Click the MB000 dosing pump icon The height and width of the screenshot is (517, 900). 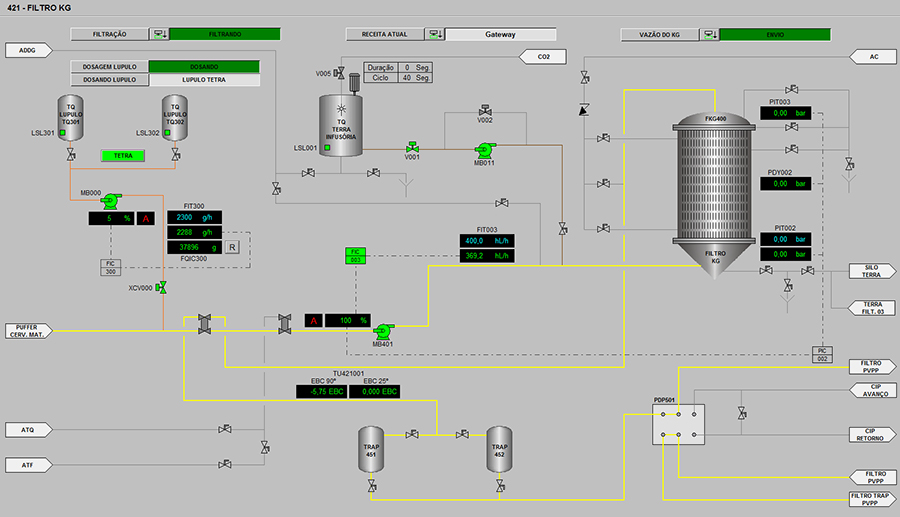[110, 200]
